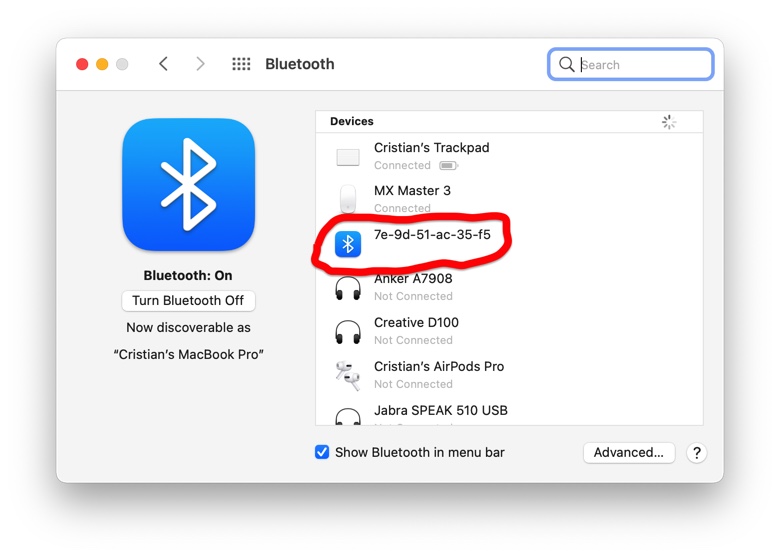Viewport: 780px width, 557px height.
Task: Close the window with the red button
Action: [x=82, y=64]
